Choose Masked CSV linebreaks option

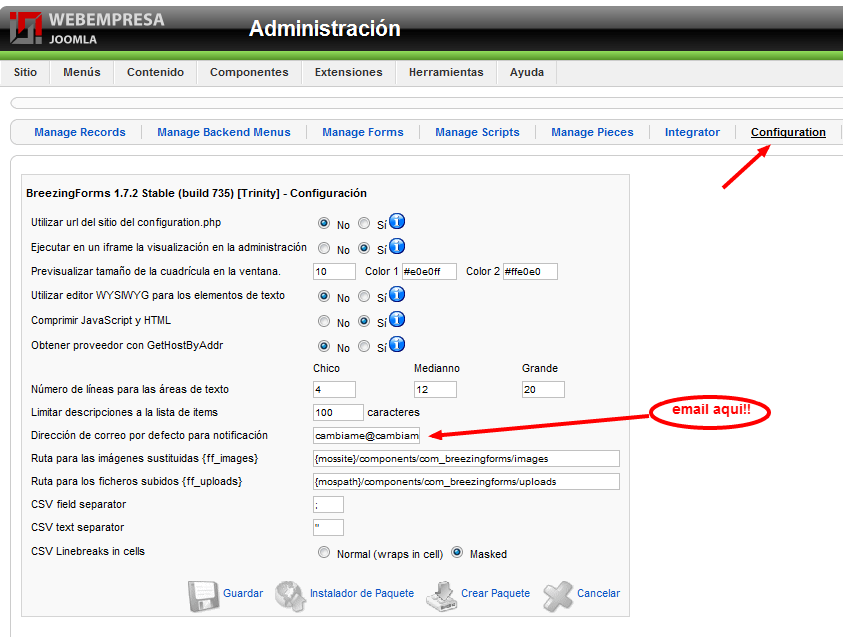457,552
